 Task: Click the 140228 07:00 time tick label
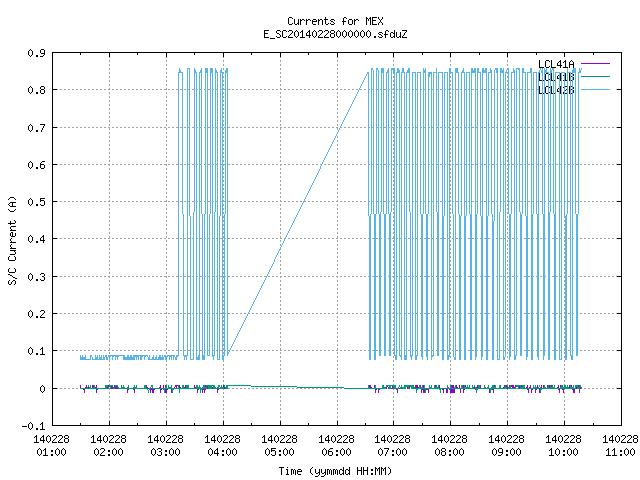393,446
